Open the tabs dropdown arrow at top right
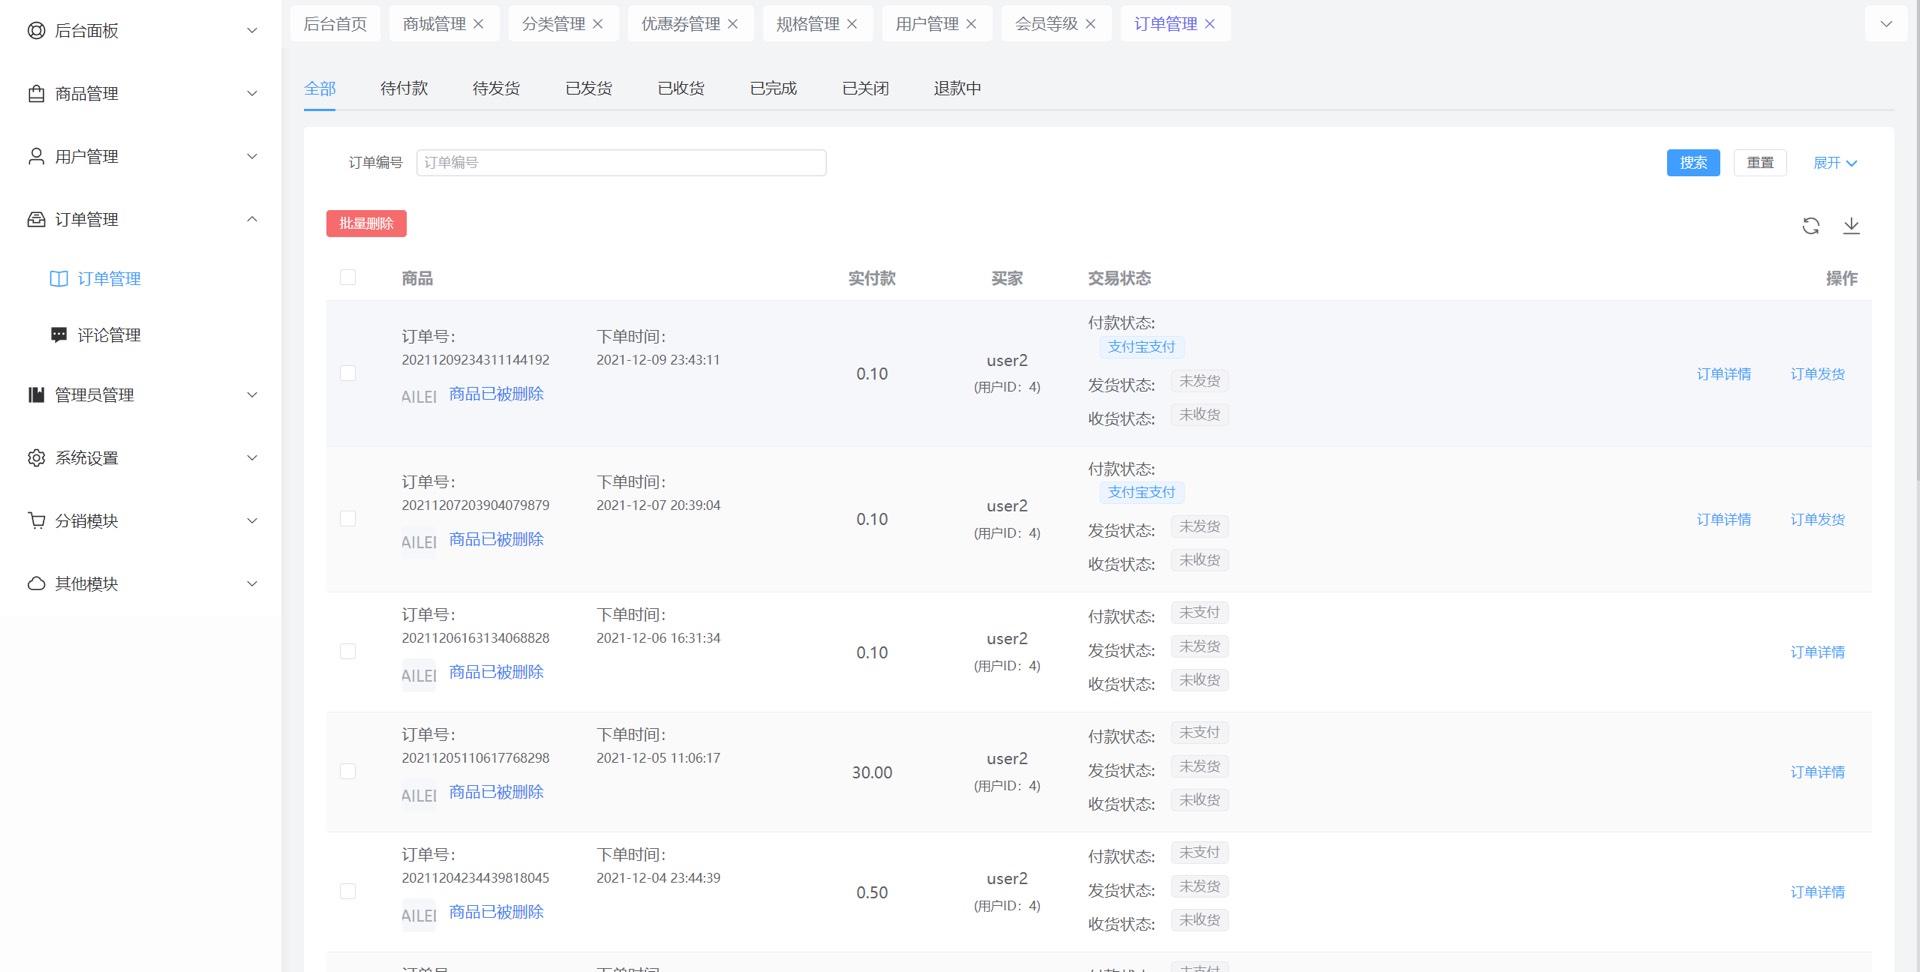Image resolution: width=1920 pixels, height=972 pixels. 1886,24
